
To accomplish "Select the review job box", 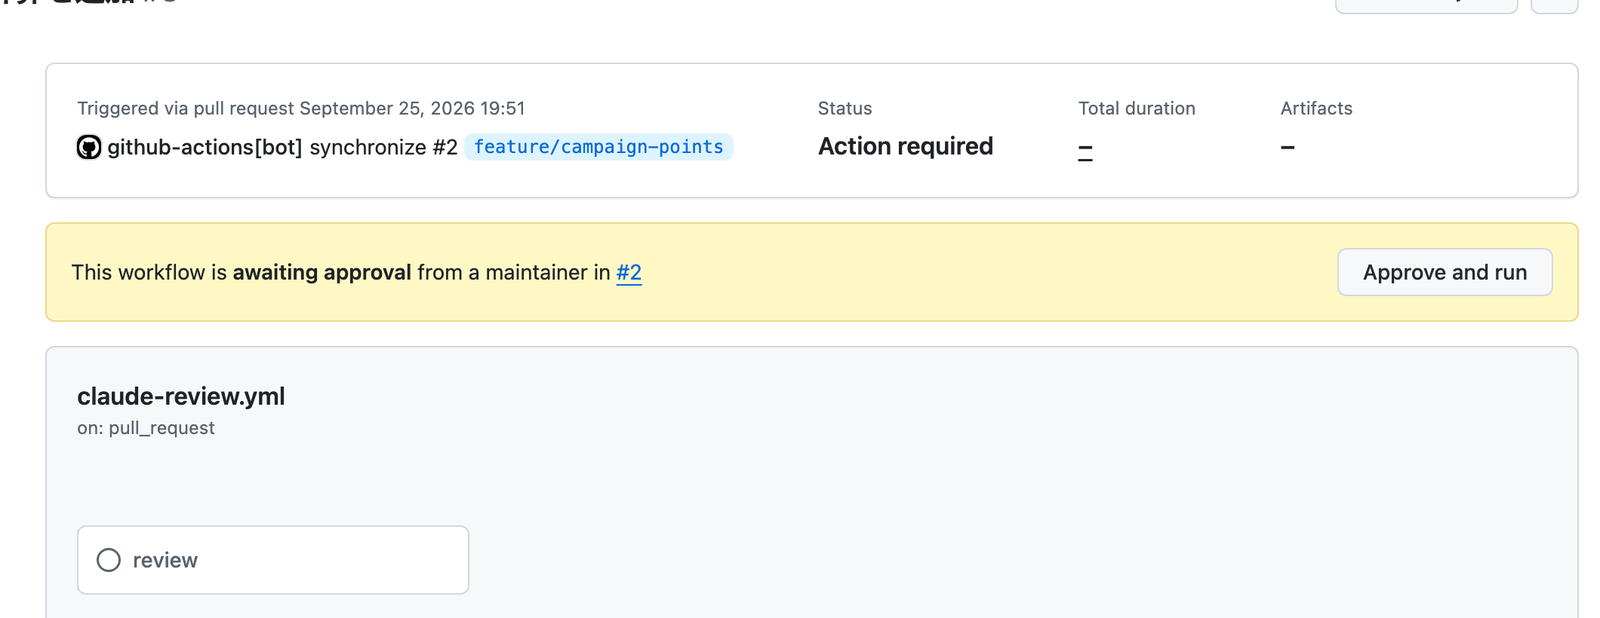I will (x=273, y=560).
